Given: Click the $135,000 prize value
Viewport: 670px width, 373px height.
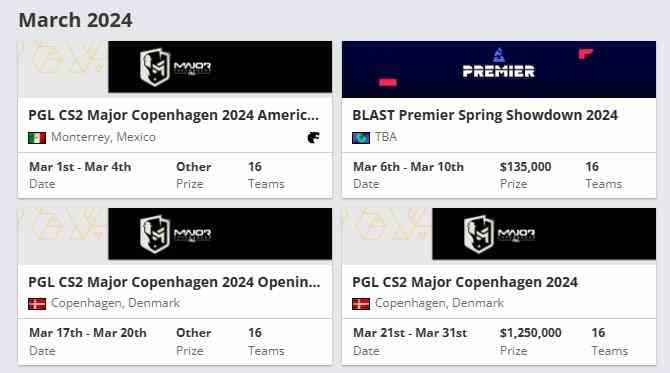Looking at the screenshot, I should tap(526, 167).
